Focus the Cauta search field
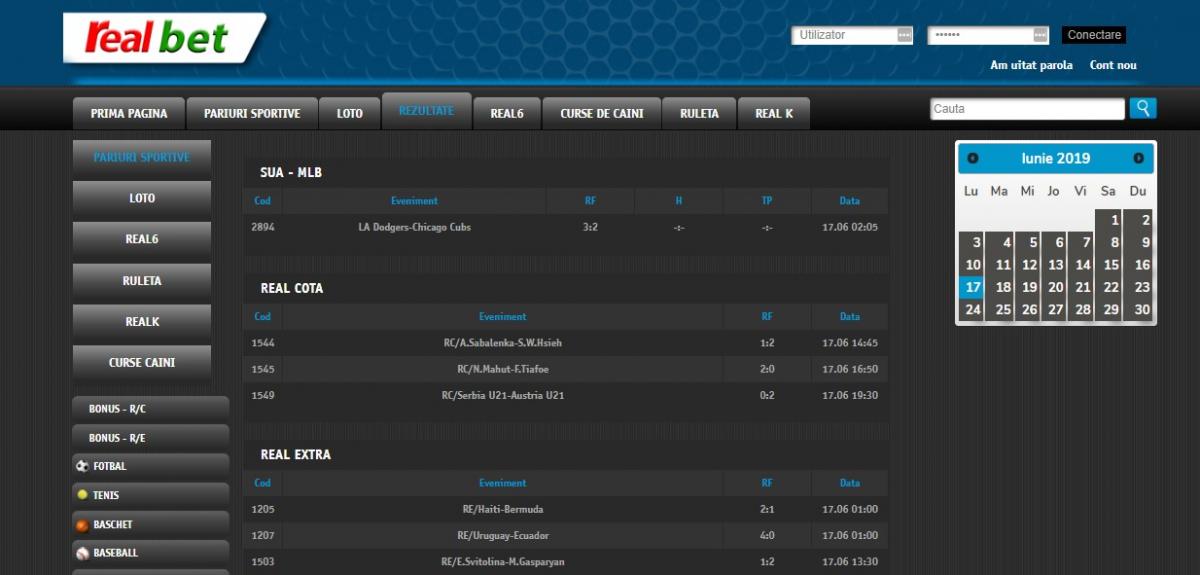This screenshot has height=575, width=1200. click(x=1027, y=109)
